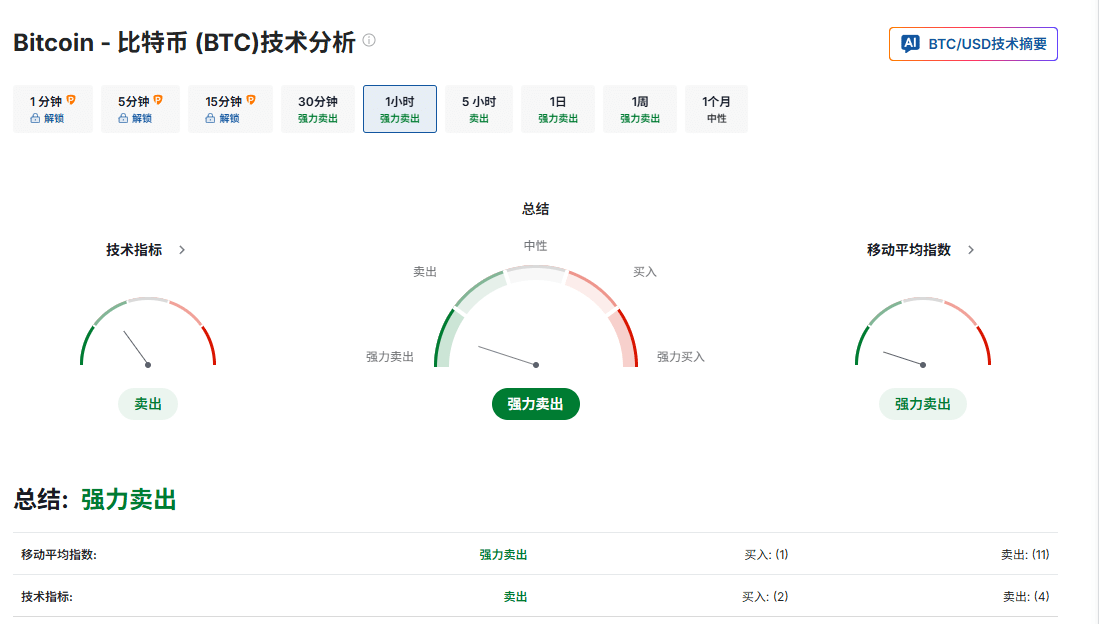Click the lock icon under 5分钟
Image resolution: width=1107 pixels, height=624 pixels.
pyautogui.click(x=123, y=119)
